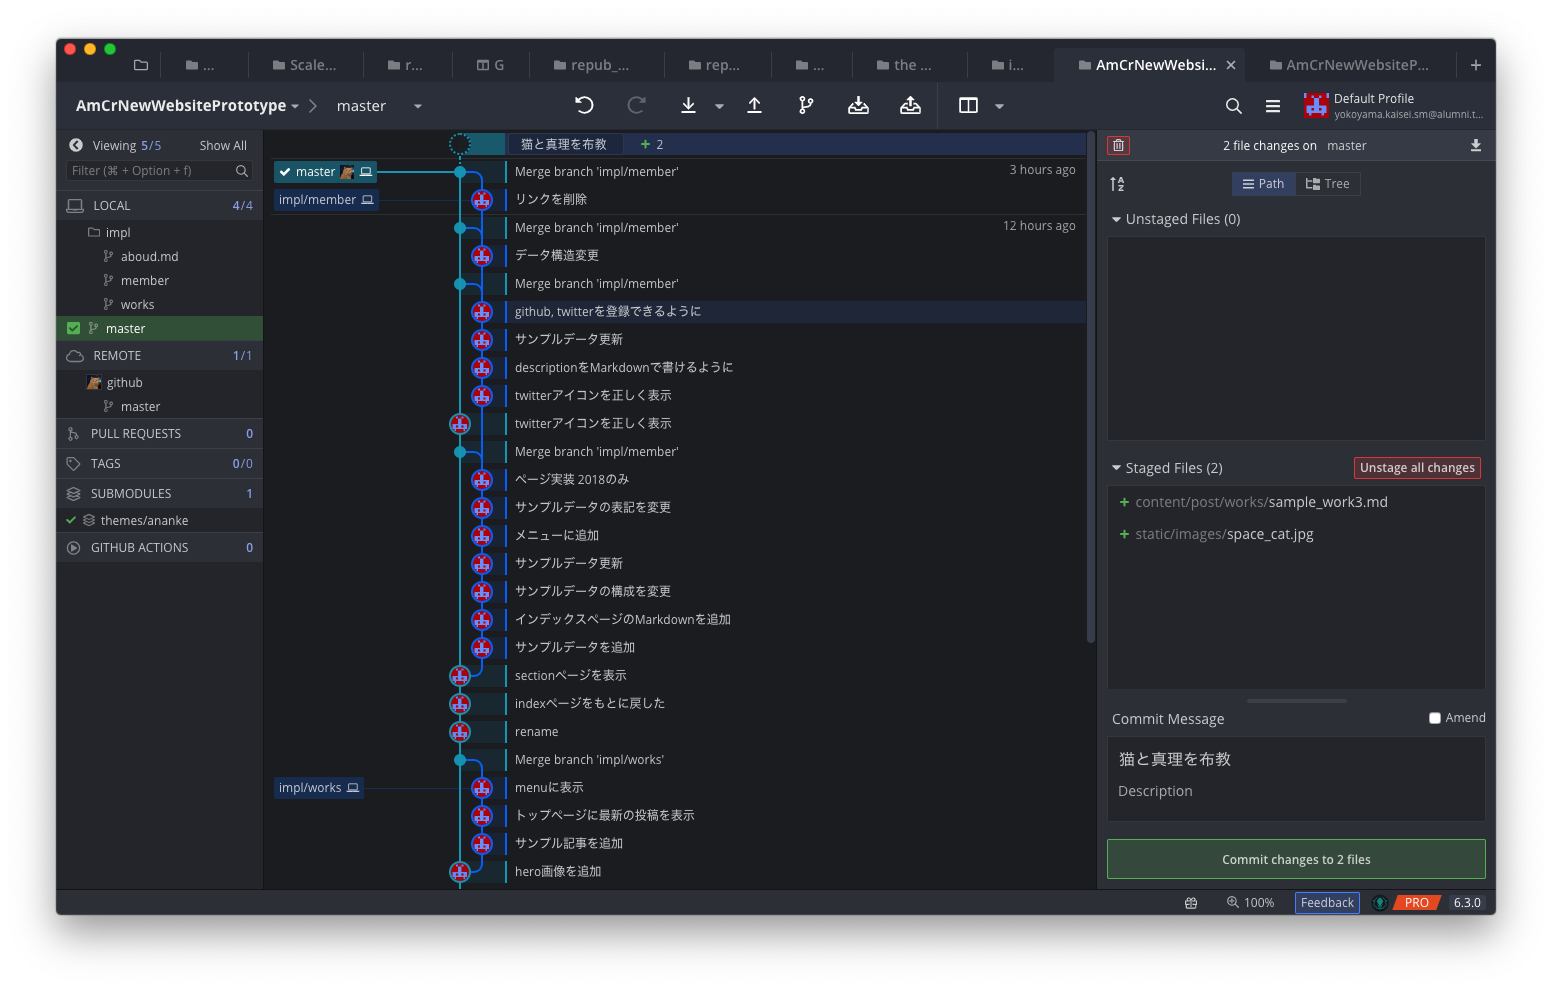Click the gift icon in the status bar
The image size is (1552, 989).
pyautogui.click(x=1191, y=903)
